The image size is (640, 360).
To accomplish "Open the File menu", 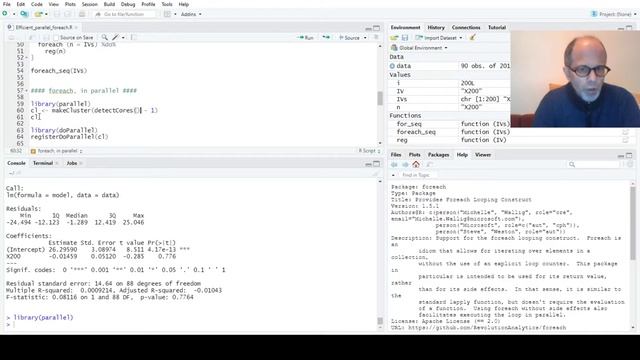I will coord(7,4).
